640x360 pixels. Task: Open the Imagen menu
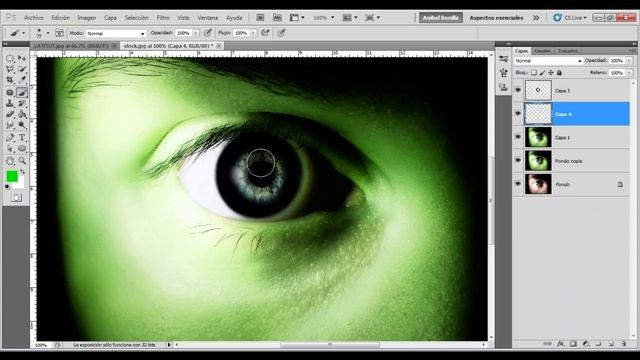[x=87, y=18]
